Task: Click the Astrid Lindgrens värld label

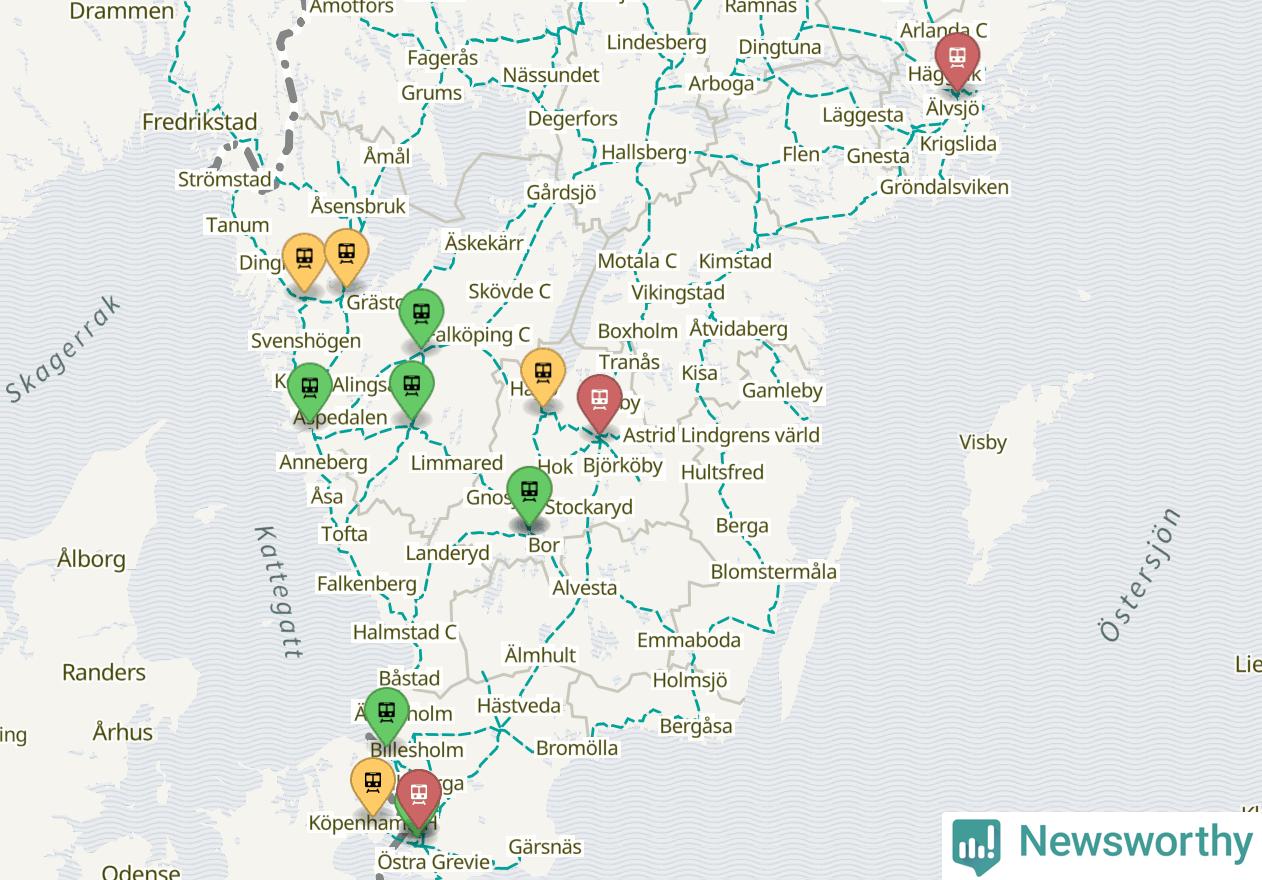Action: (x=721, y=435)
